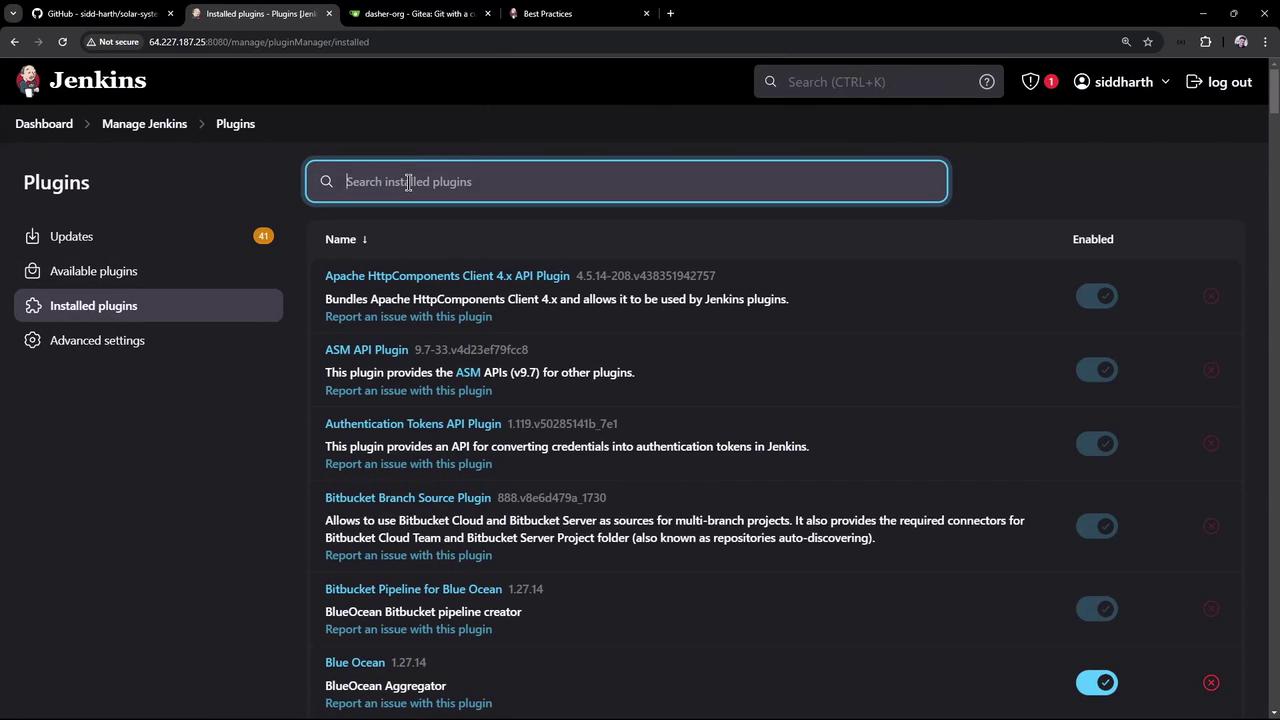Viewport: 1280px width, 720px height.
Task: Open the ASM API Plugin link
Action: [366, 350]
